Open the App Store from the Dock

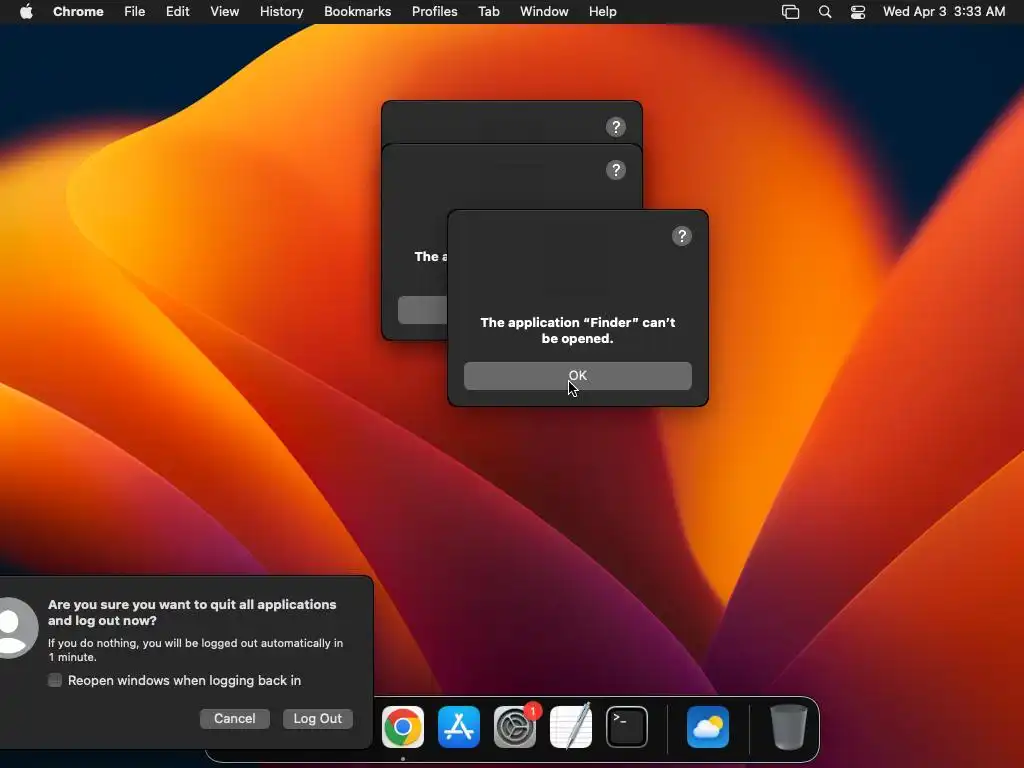(x=459, y=727)
